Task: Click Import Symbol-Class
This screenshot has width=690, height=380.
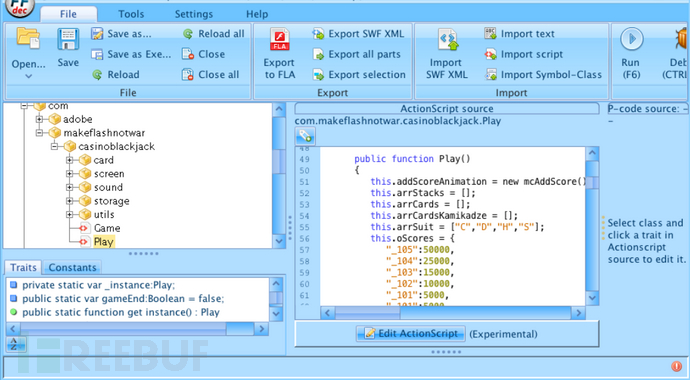Action: point(543,75)
